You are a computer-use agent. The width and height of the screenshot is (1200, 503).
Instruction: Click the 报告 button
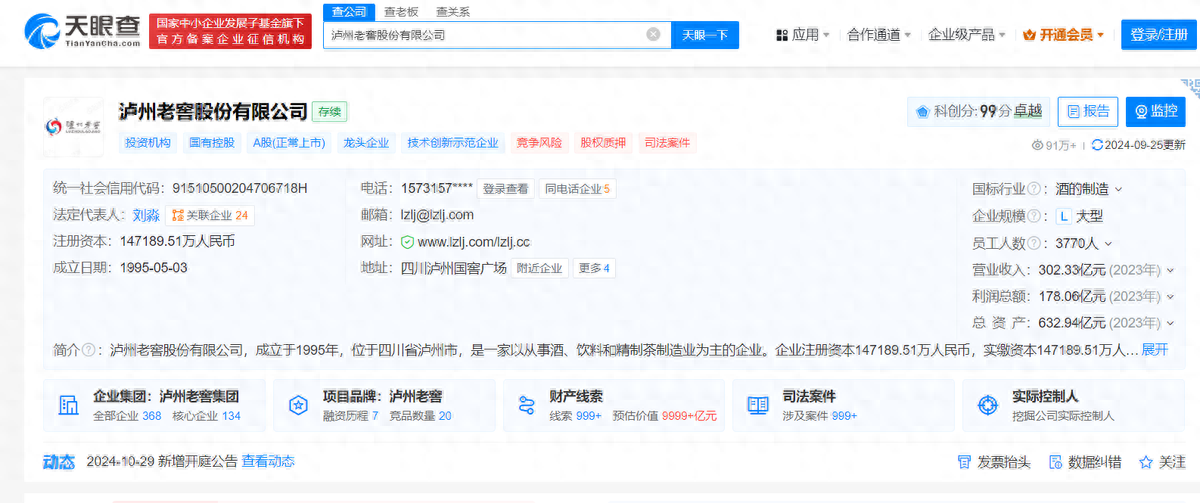1088,111
